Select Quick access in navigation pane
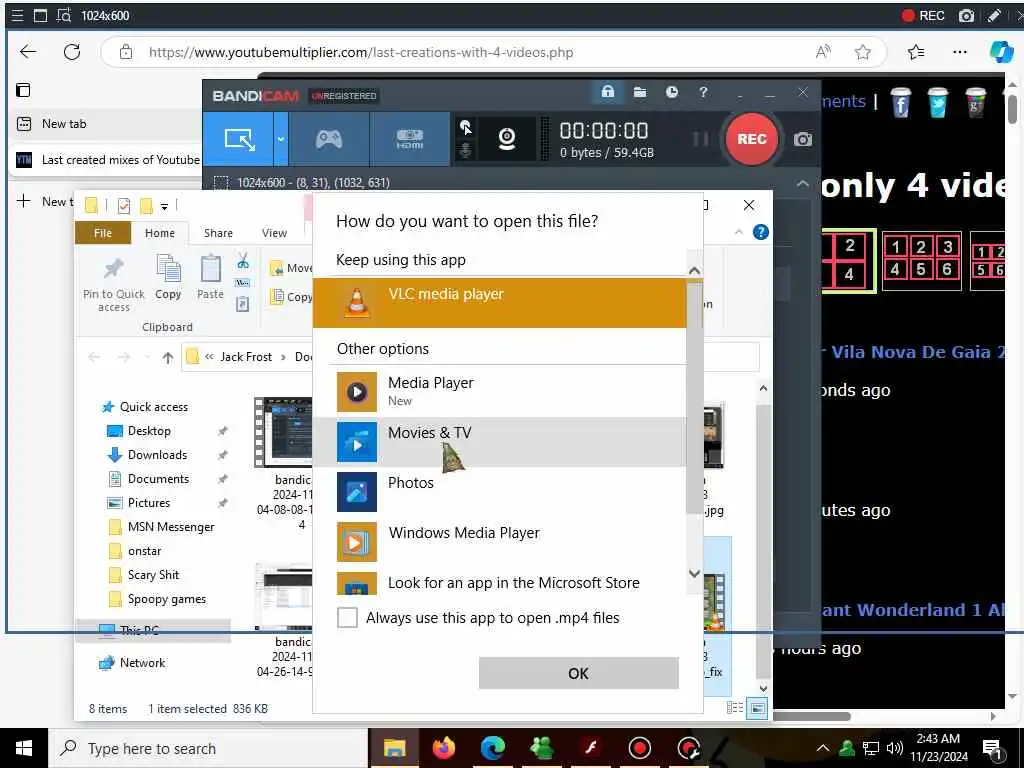Viewport: 1024px width, 768px height. 153,407
